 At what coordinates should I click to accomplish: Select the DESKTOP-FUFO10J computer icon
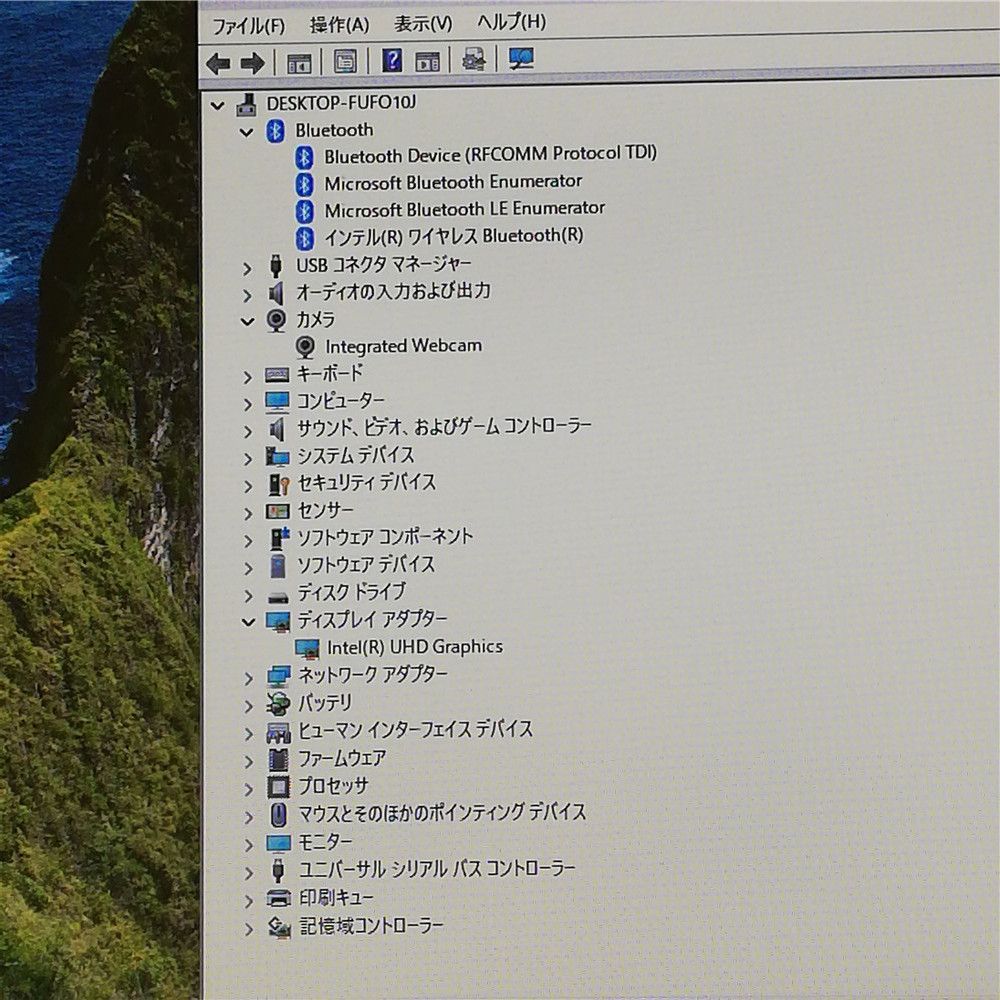coord(247,105)
